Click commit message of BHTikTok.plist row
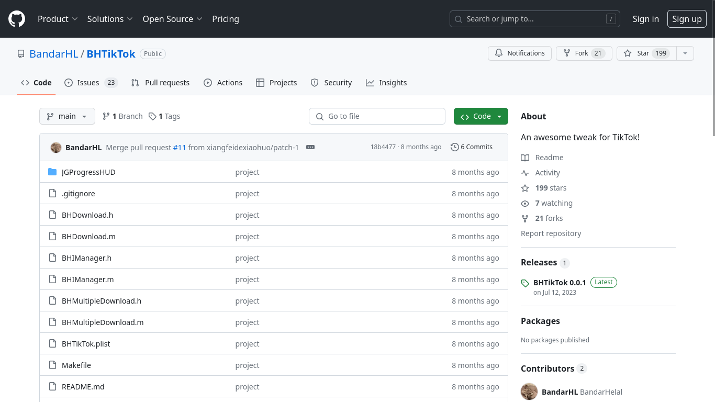Screen dimensions: 715x402 247,343
